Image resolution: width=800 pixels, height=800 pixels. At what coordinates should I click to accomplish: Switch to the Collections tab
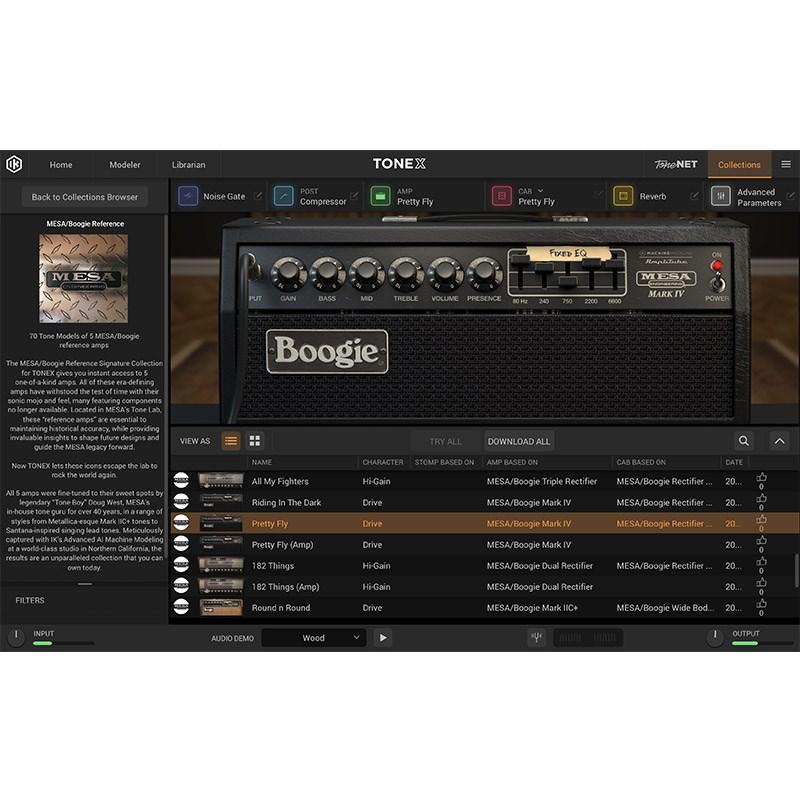click(740, 164)
